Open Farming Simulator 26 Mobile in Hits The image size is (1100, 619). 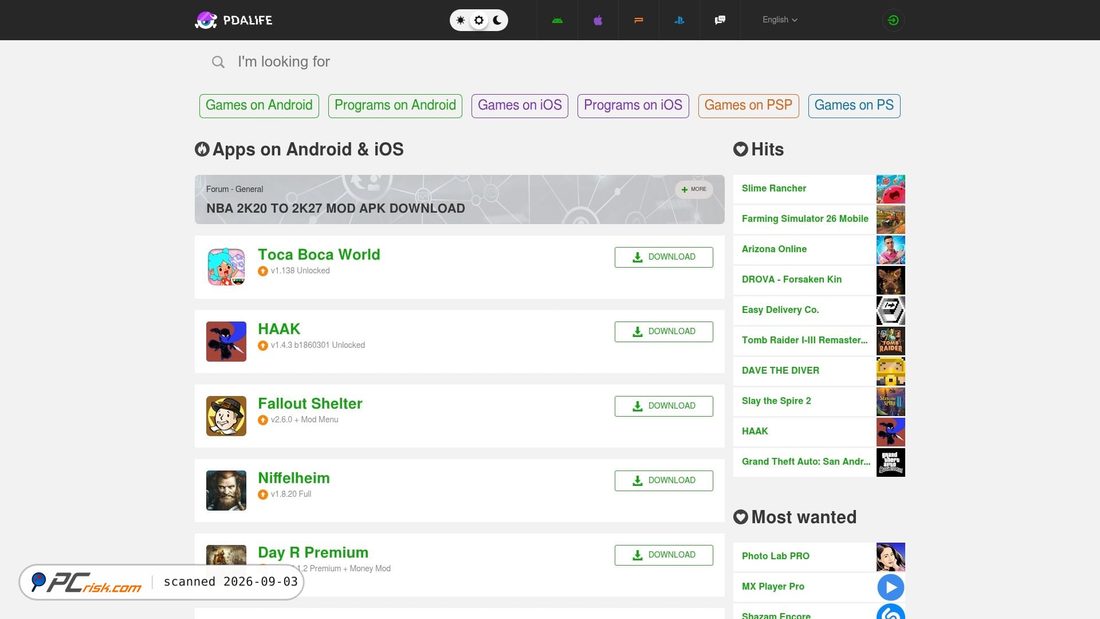point(805,218)
